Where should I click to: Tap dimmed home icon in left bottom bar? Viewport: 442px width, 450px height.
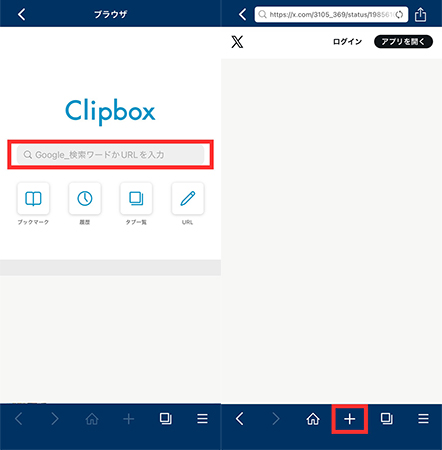[92, 419]
